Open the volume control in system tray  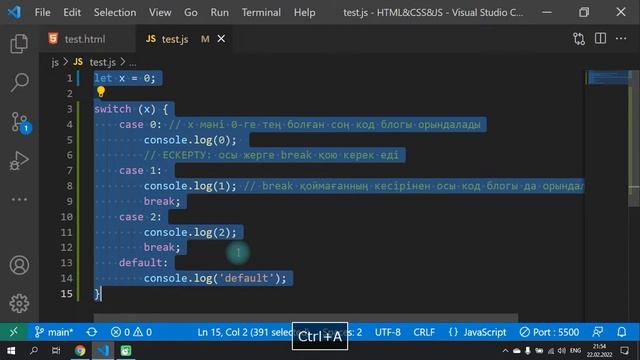(562, 351)
